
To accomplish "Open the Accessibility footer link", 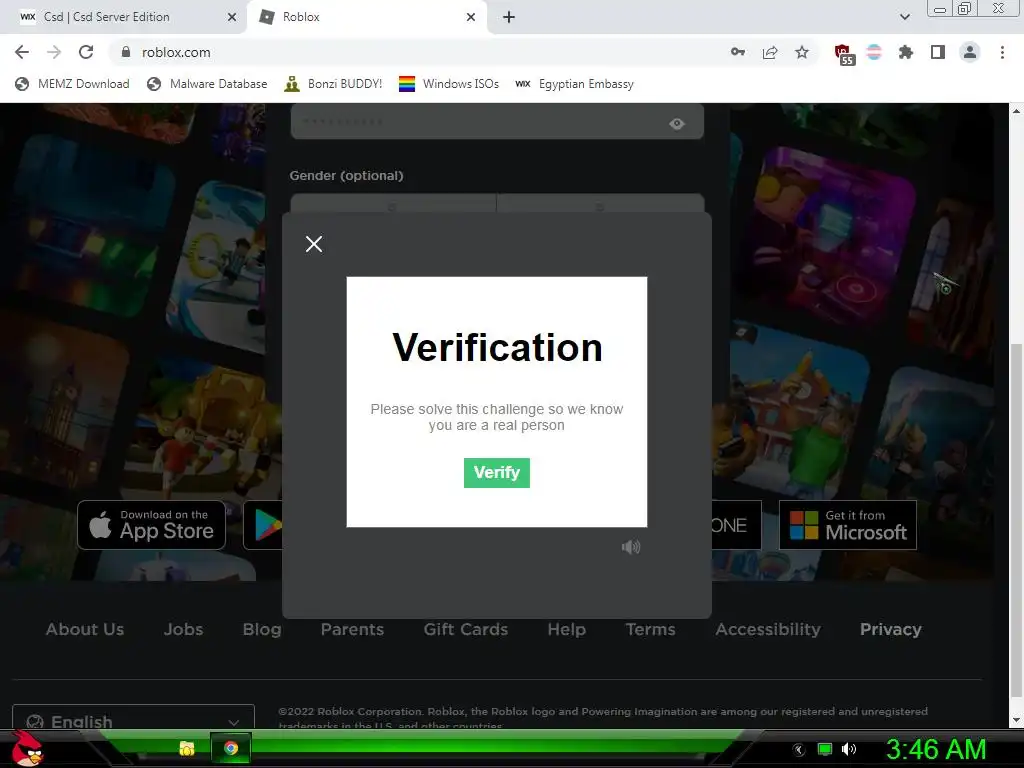I will coord(768,630).
